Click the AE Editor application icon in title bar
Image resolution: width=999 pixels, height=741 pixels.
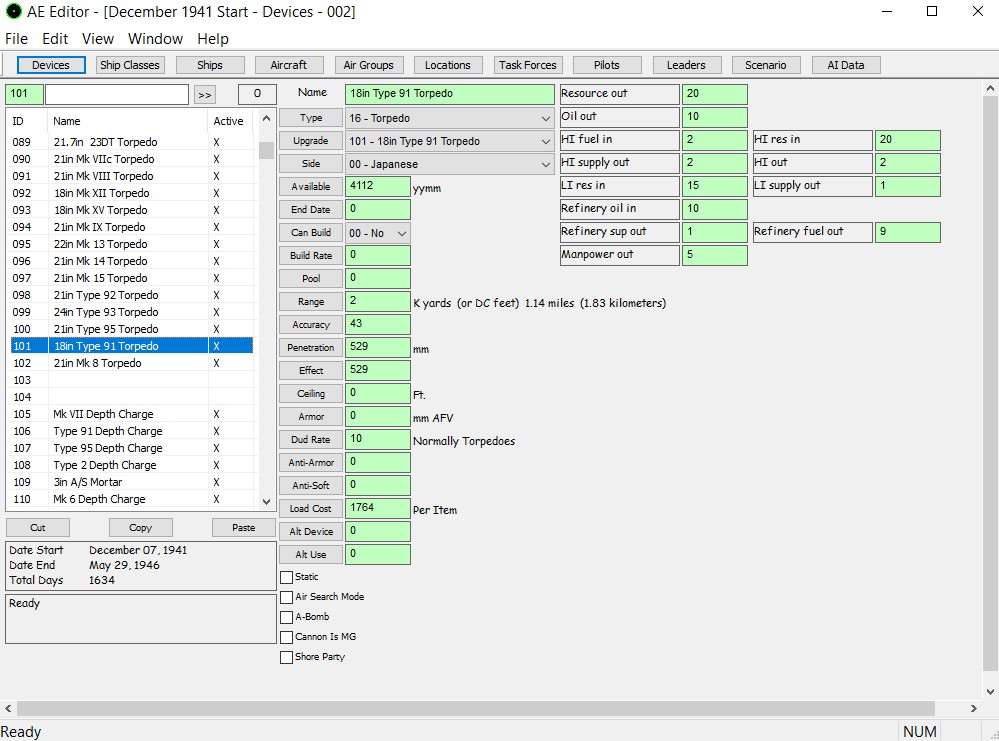(x=14, y=12)
